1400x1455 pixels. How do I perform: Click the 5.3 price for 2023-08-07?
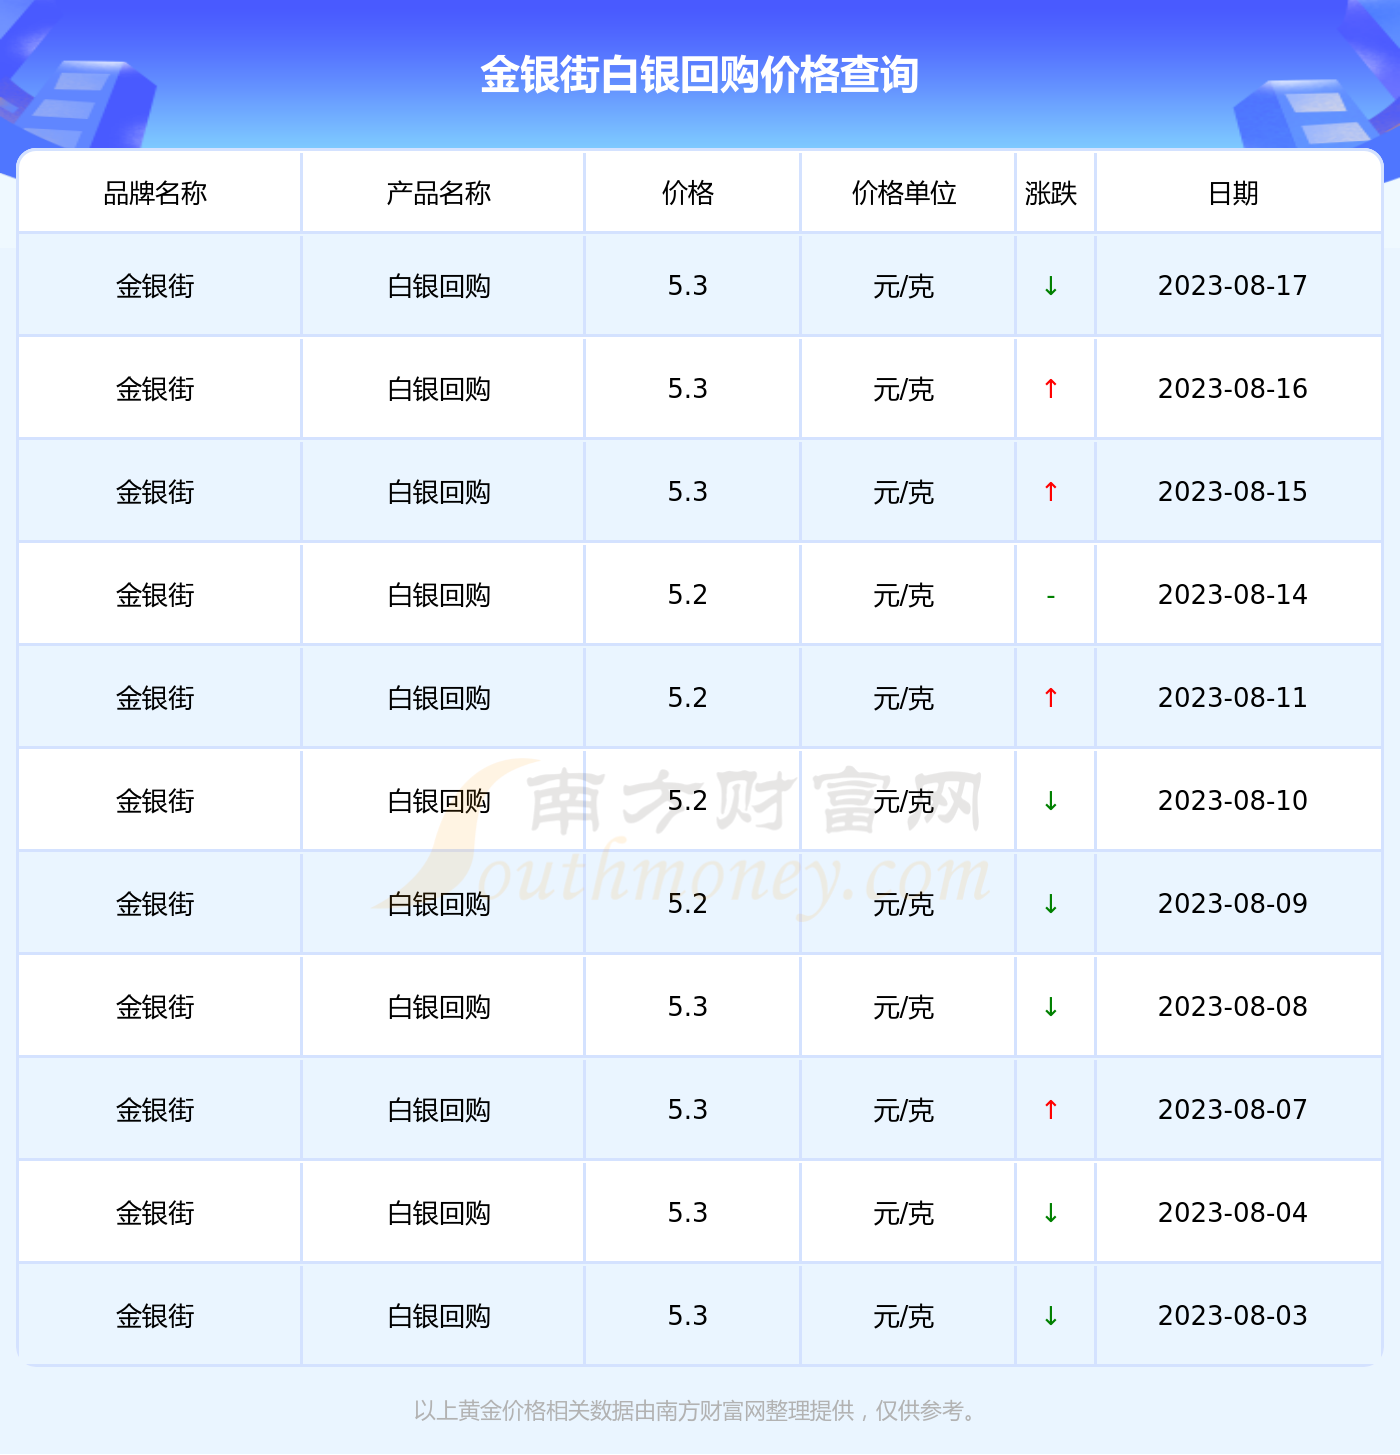click(x=688, y=1110)
